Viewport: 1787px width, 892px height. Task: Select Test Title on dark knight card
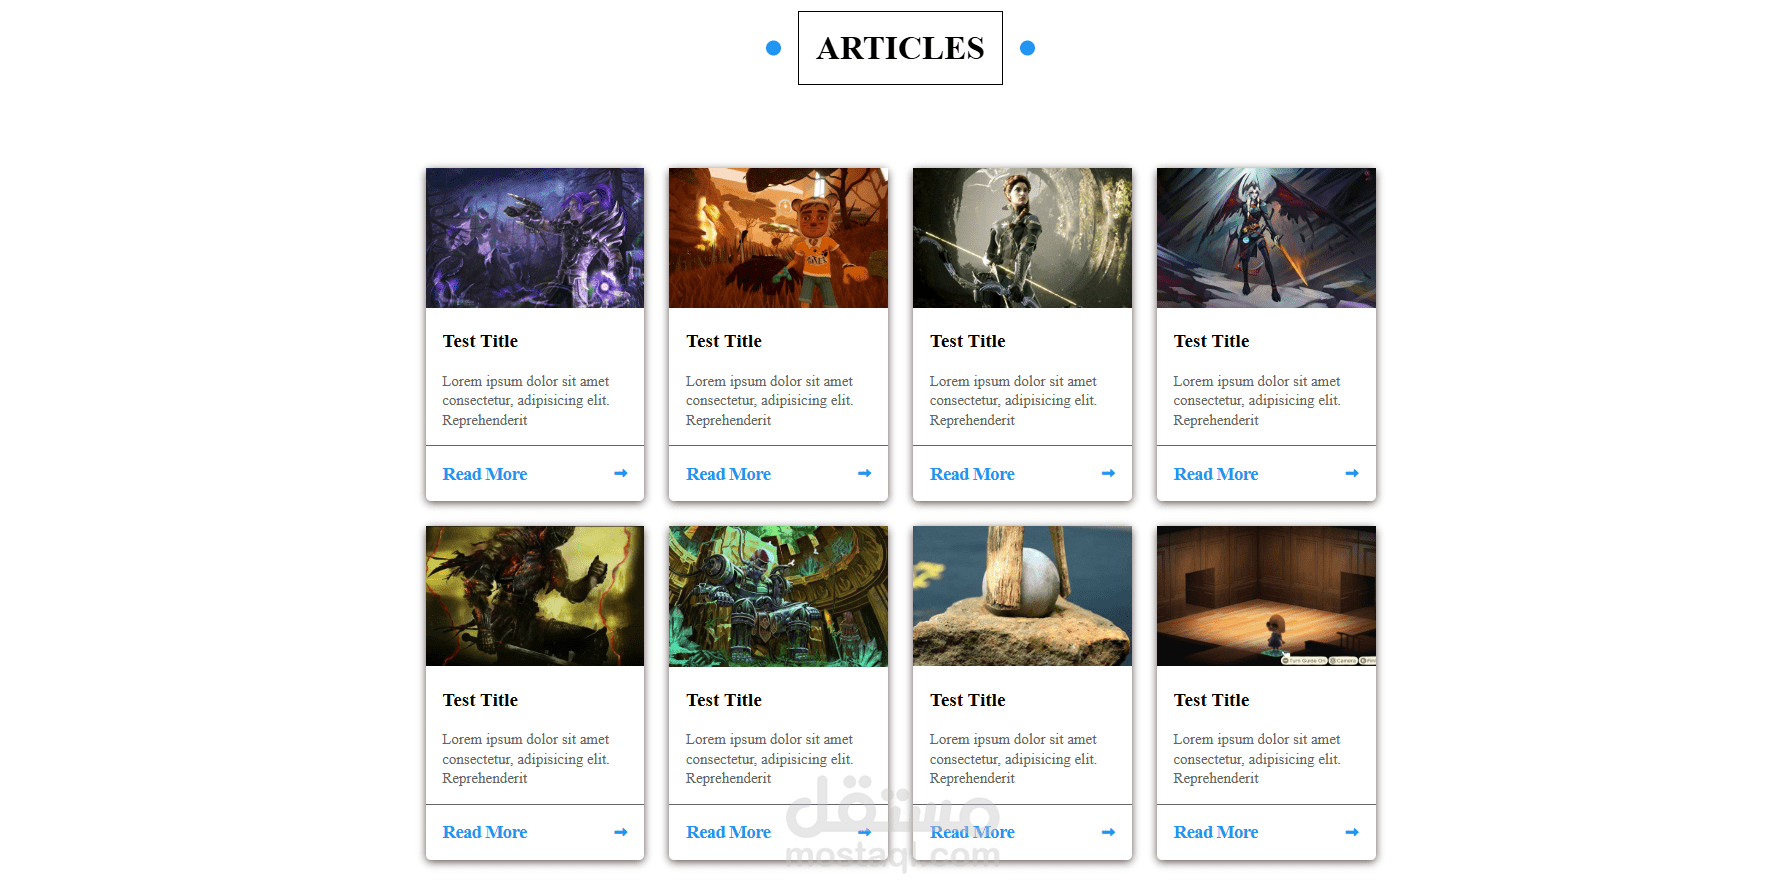pyautogui.click(x=480, y=700)
